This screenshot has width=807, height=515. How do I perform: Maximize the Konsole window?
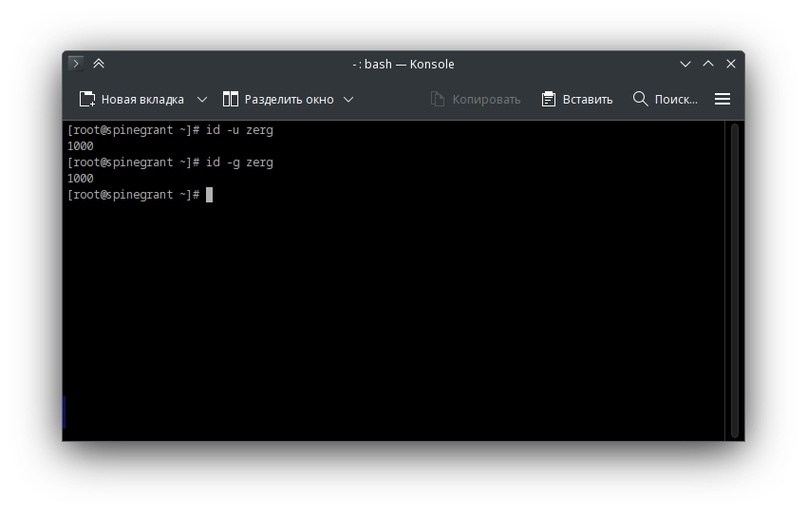[x=708, y=64]
